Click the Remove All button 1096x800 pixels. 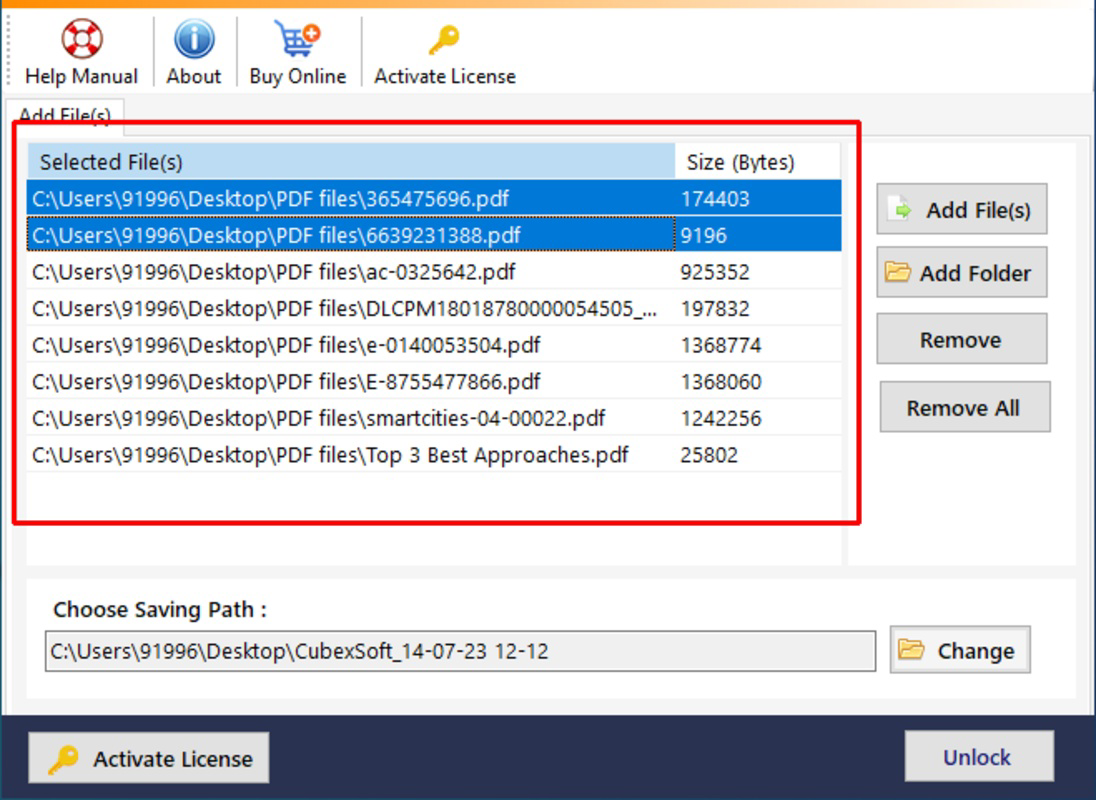(x=965, y=407)
